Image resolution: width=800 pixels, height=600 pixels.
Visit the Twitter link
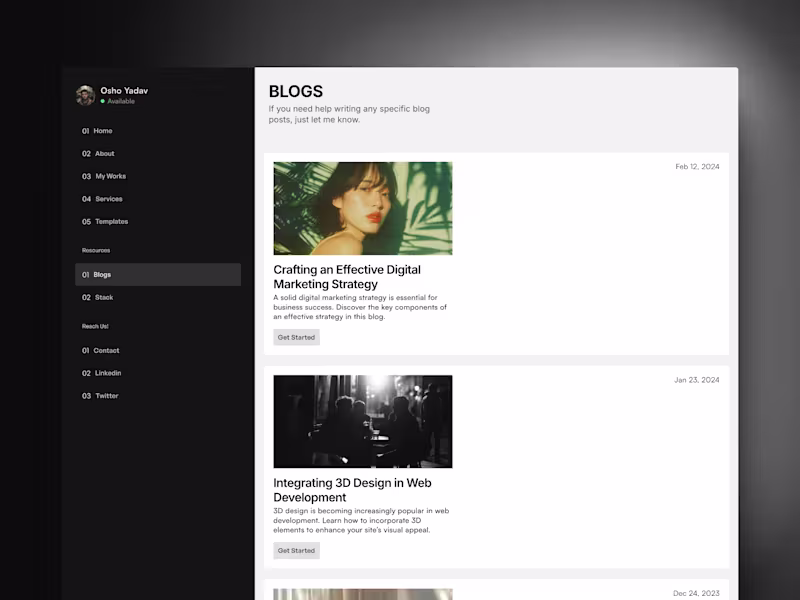100,396
